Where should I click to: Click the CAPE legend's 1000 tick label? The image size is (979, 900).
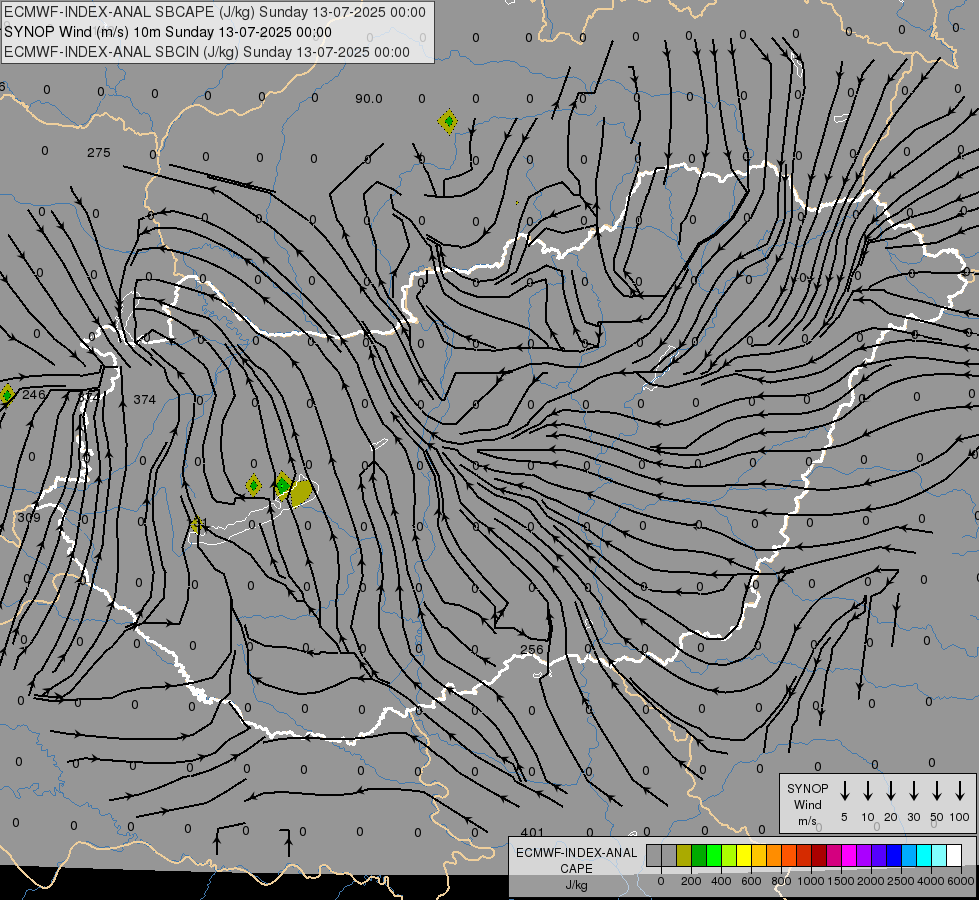click(810, 881)
